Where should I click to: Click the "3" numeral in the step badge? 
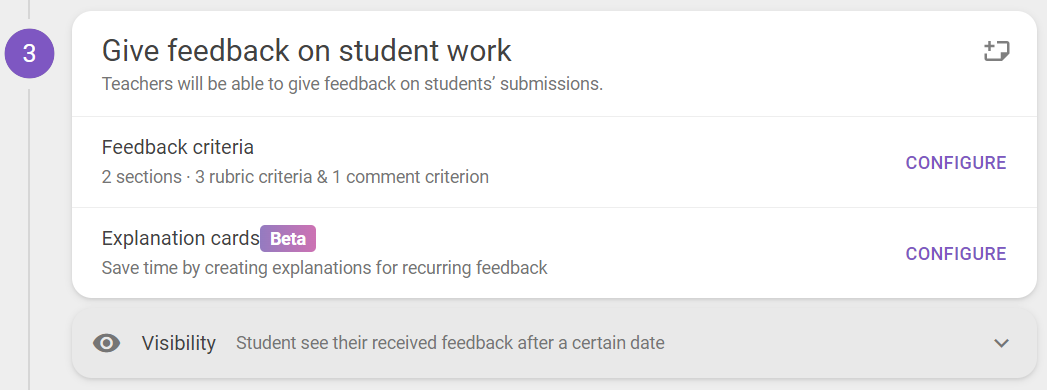pos(29,53)
